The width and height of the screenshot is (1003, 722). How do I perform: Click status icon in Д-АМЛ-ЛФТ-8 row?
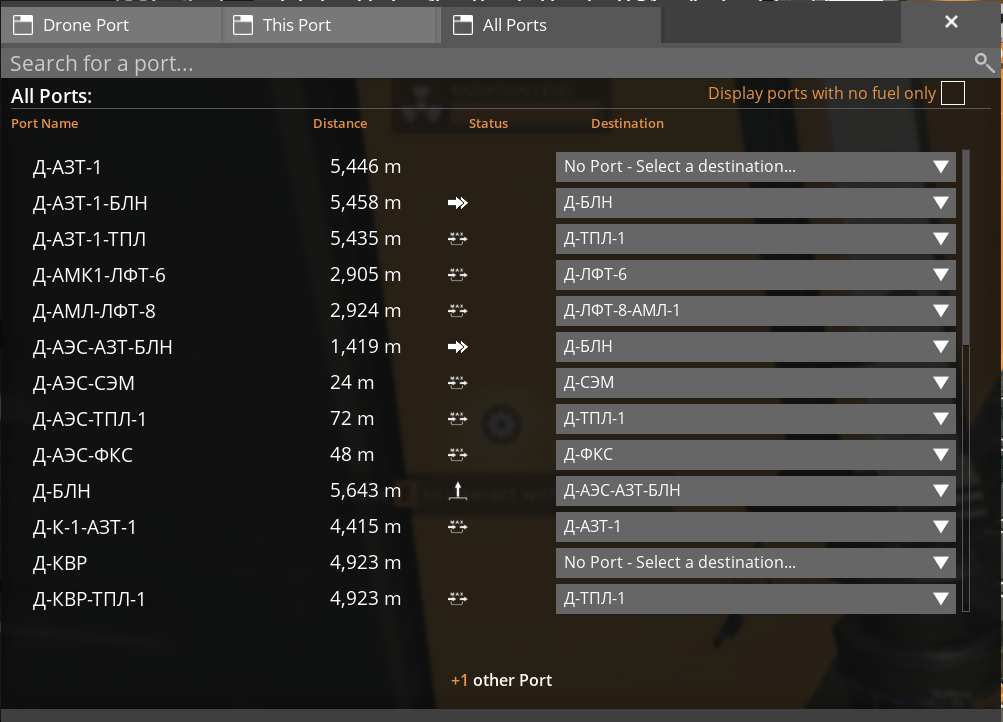coord(457,311)
